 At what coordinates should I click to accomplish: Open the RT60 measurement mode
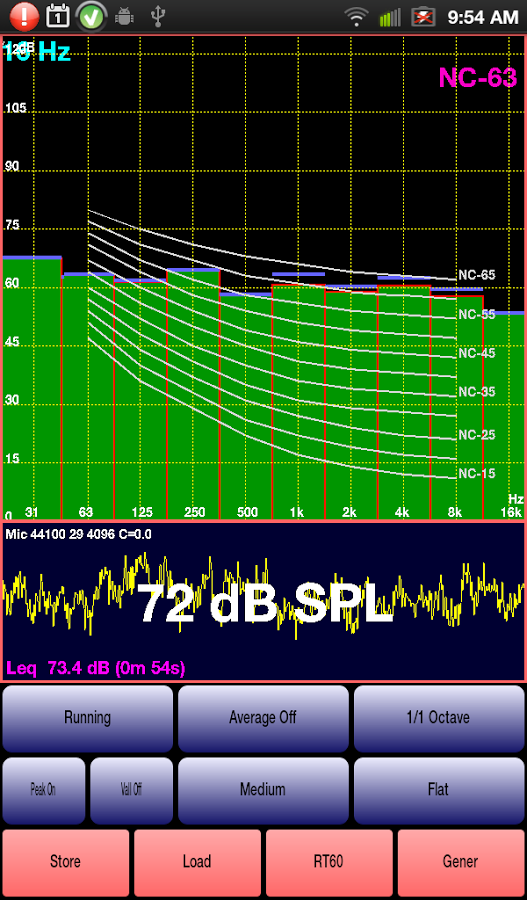pyautogui.click(x=329, y=862)
